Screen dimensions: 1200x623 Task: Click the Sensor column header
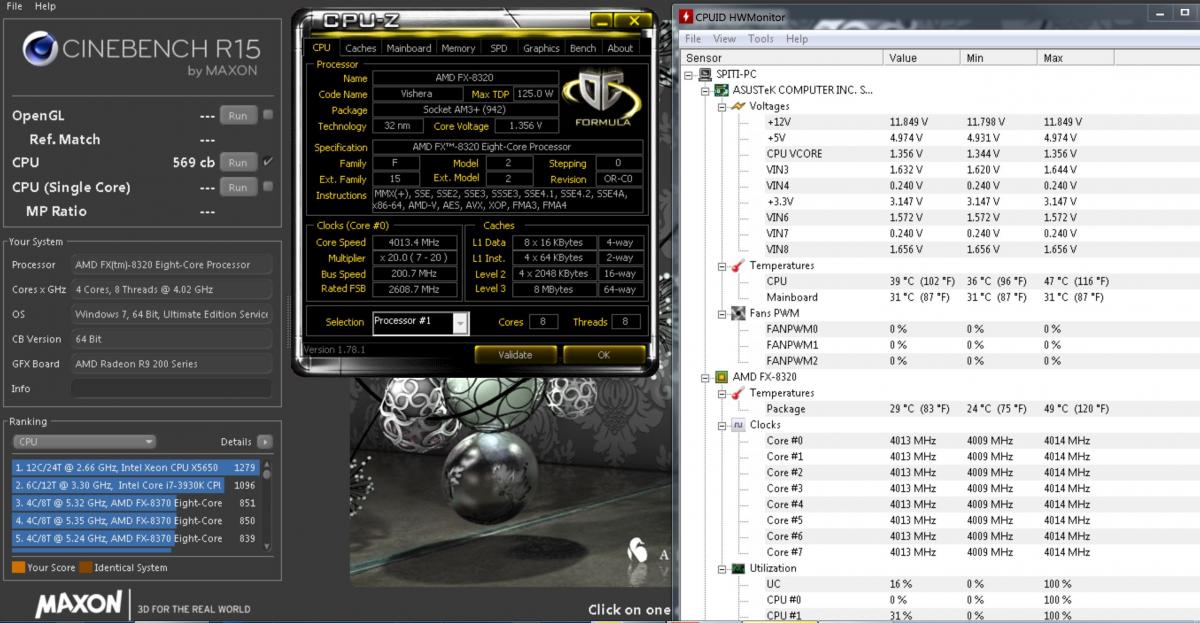[x=781, y=58]
